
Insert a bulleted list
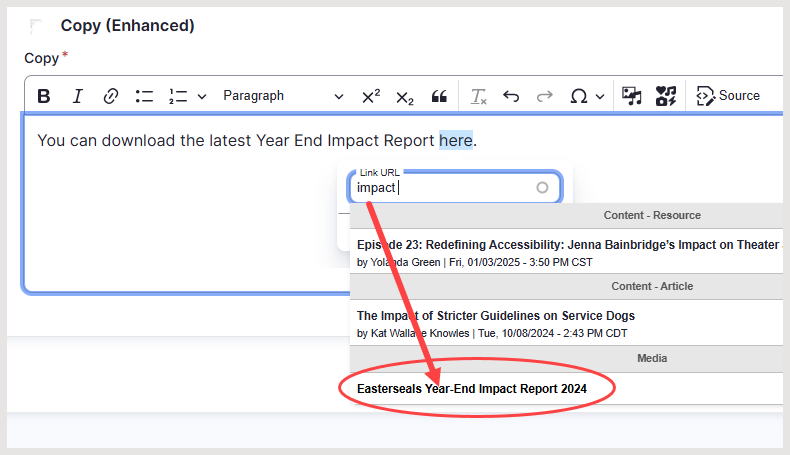coord(144,96)
